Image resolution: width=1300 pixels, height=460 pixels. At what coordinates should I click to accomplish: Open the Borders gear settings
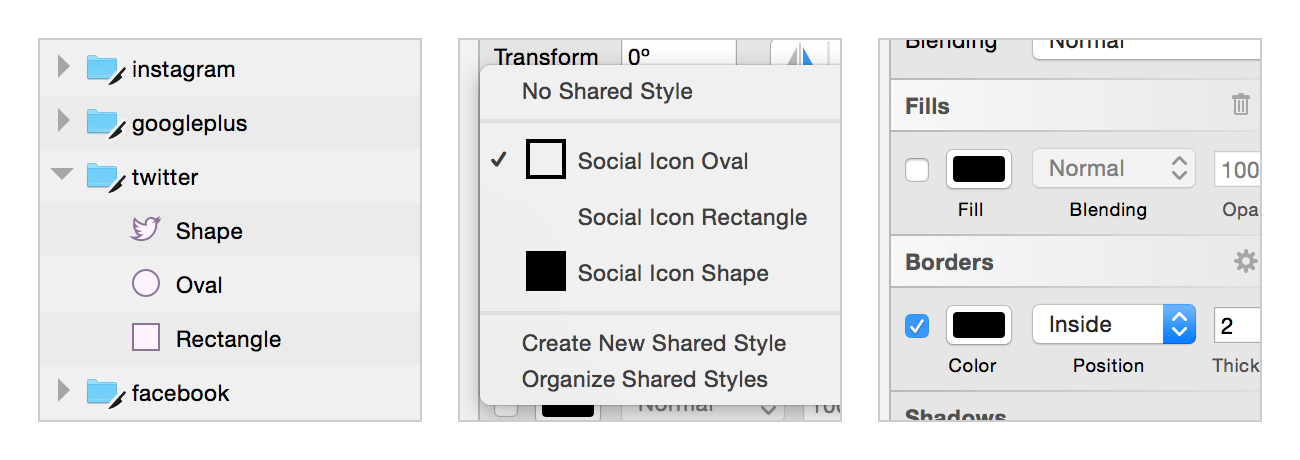(x=1244, y=262)
